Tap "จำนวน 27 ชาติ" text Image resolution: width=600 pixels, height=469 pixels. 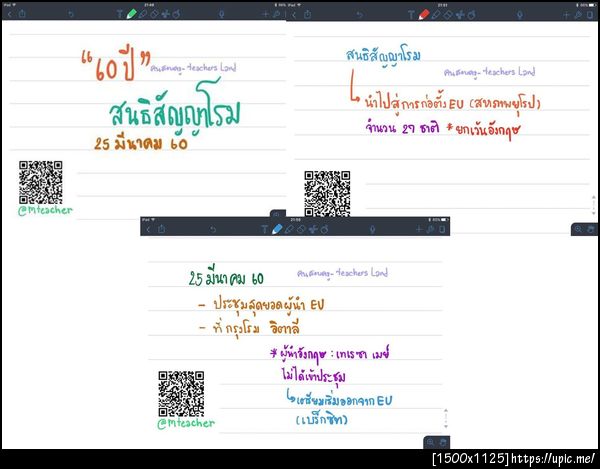point(403,128)
